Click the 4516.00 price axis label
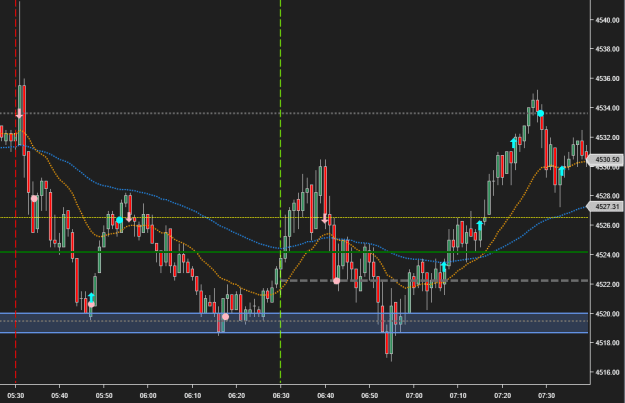The image size is (625, 403). [607, 372]
